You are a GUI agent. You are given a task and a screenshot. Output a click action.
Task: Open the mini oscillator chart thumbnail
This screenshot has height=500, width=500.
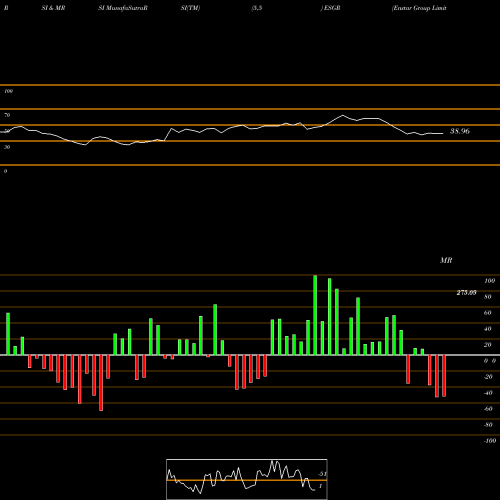pyautogui.click(x=247, y=479)
